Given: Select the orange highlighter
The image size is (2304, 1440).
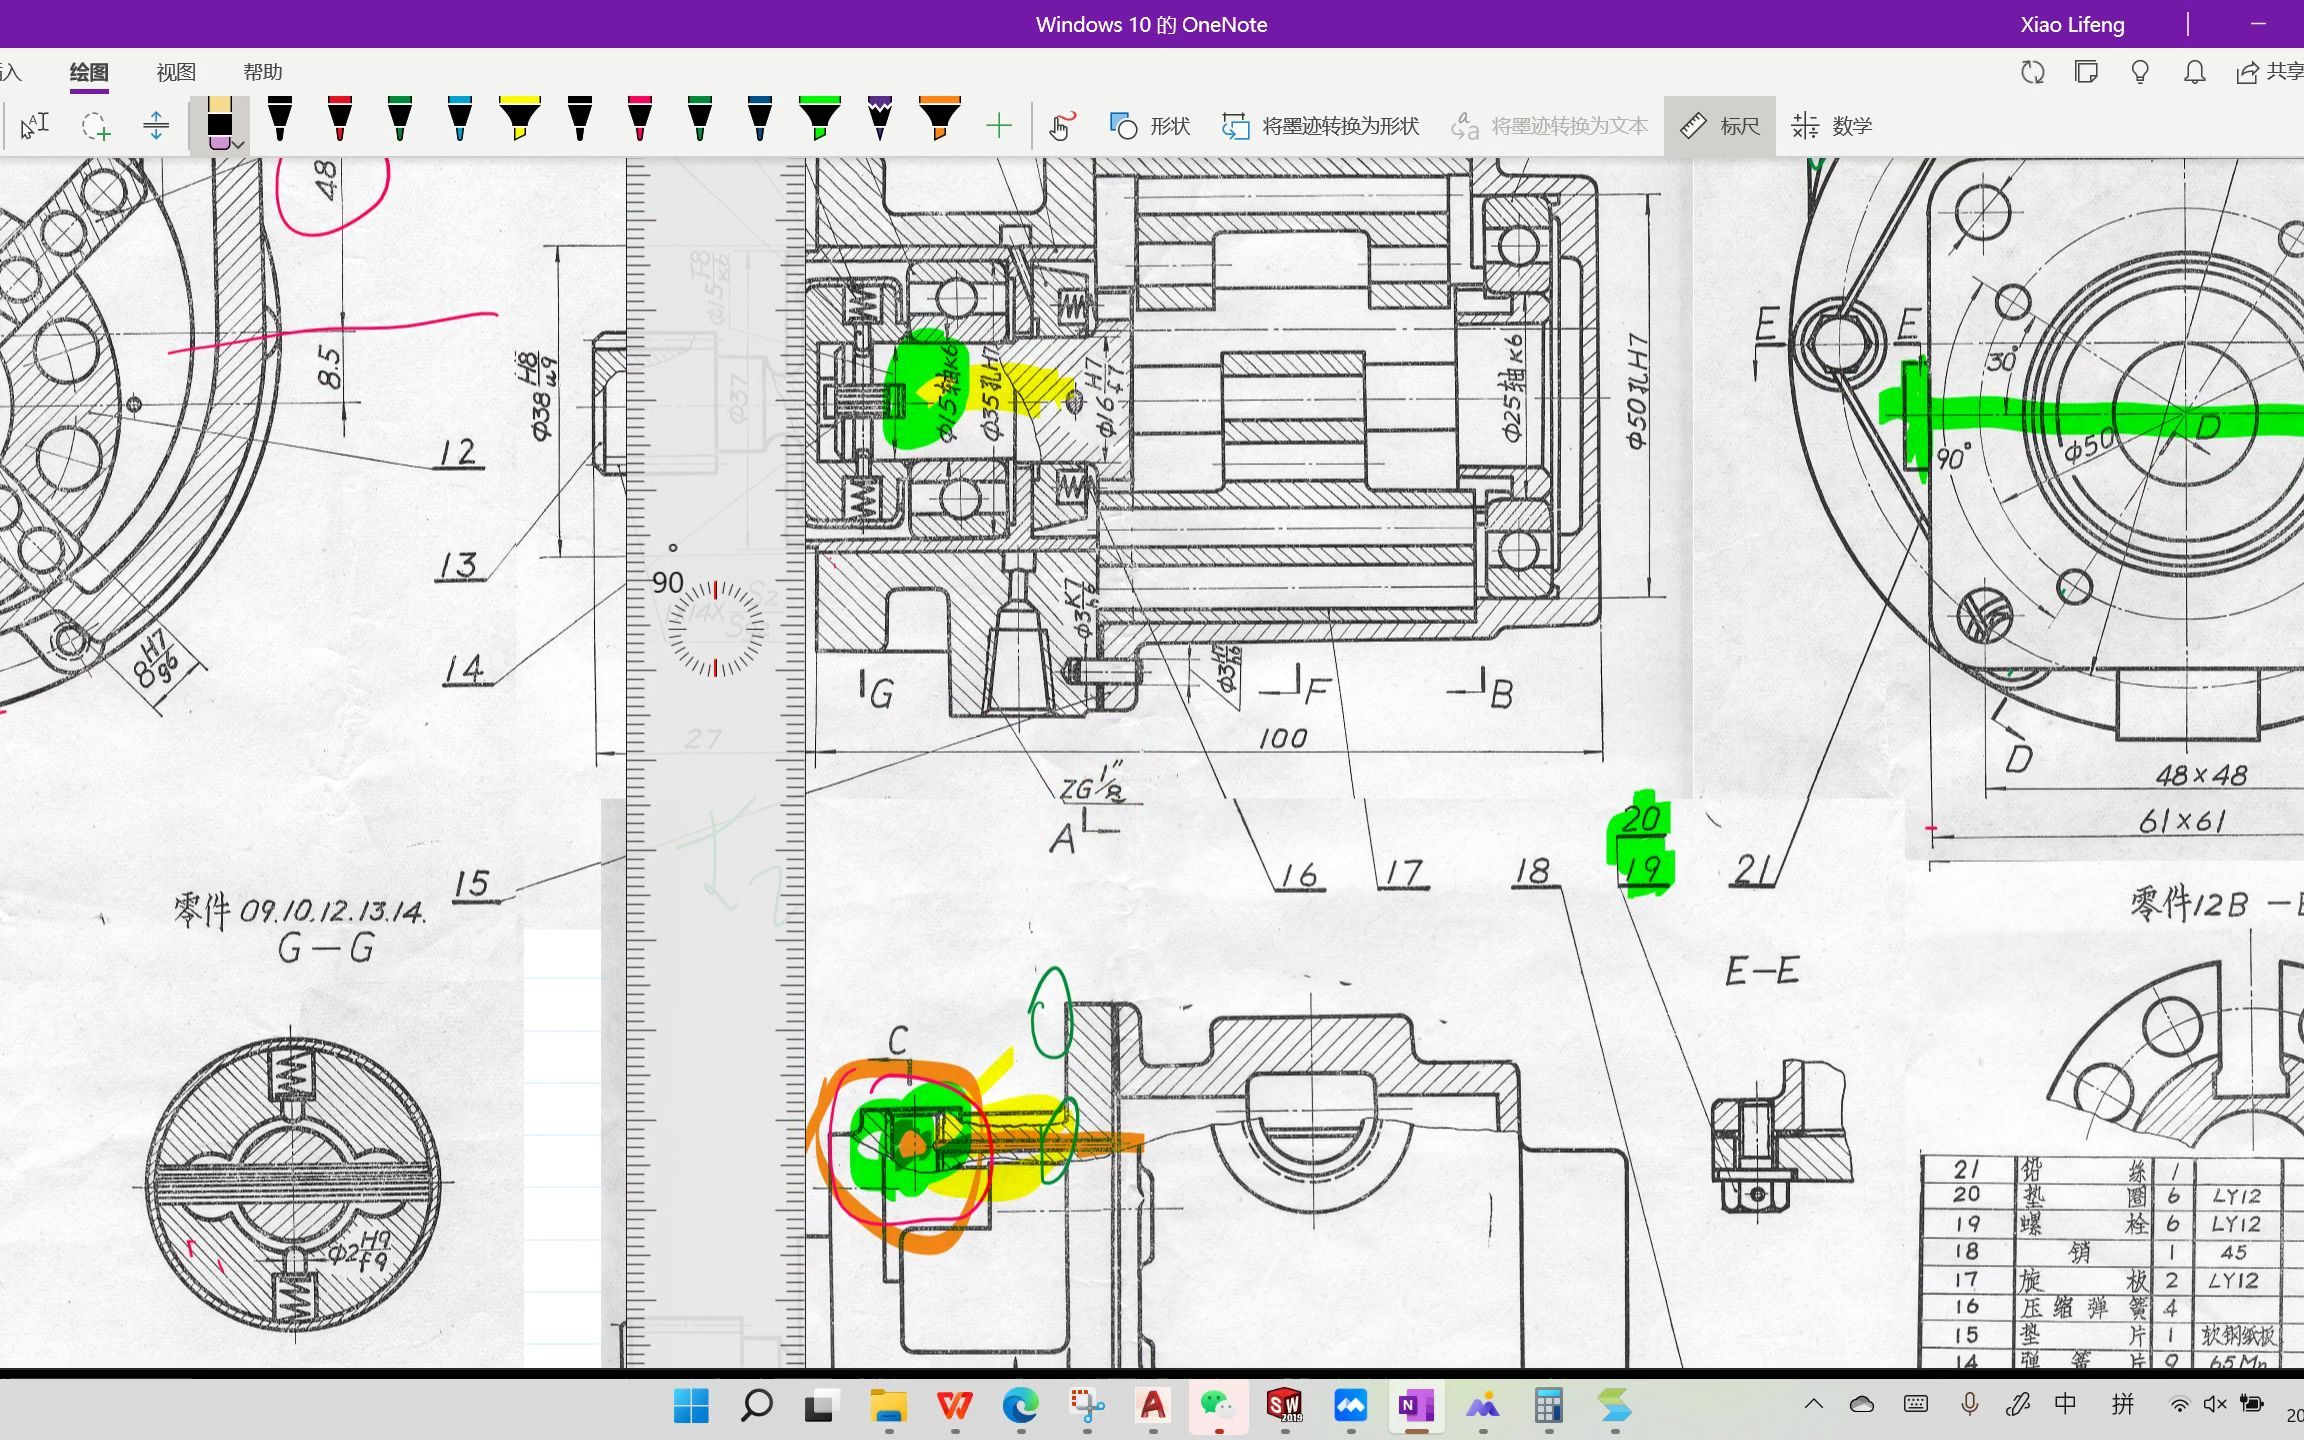Looking at the screenshot, I should pos(940,119).
